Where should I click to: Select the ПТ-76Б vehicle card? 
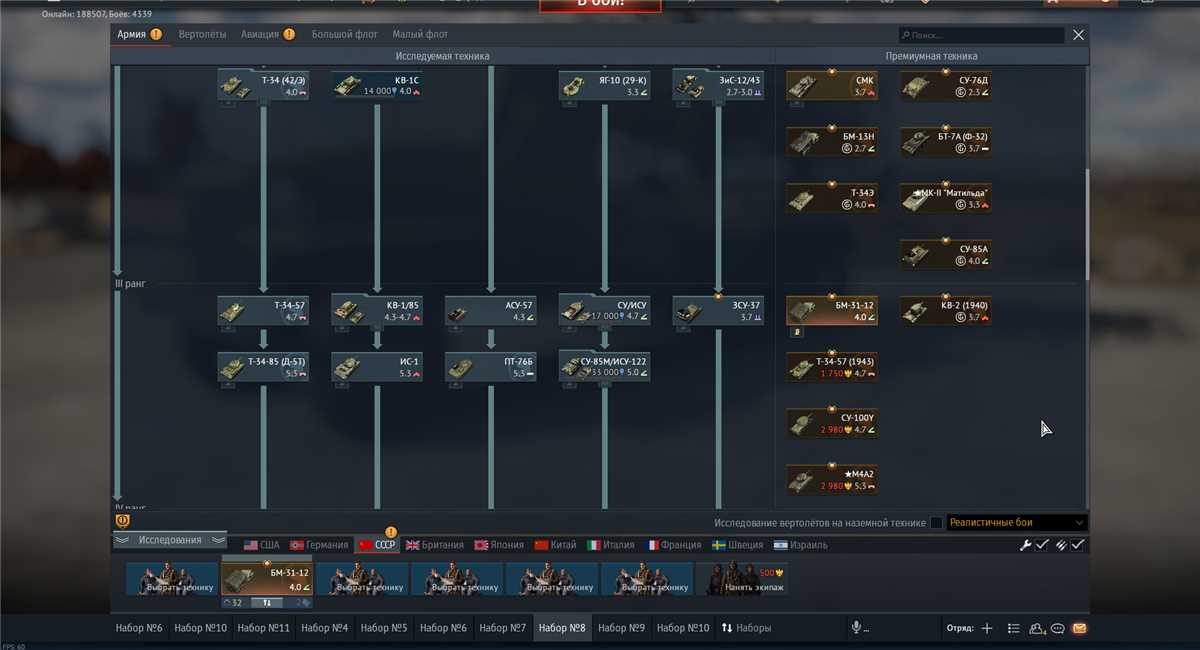pyautogui.click(x=491, y=367)
